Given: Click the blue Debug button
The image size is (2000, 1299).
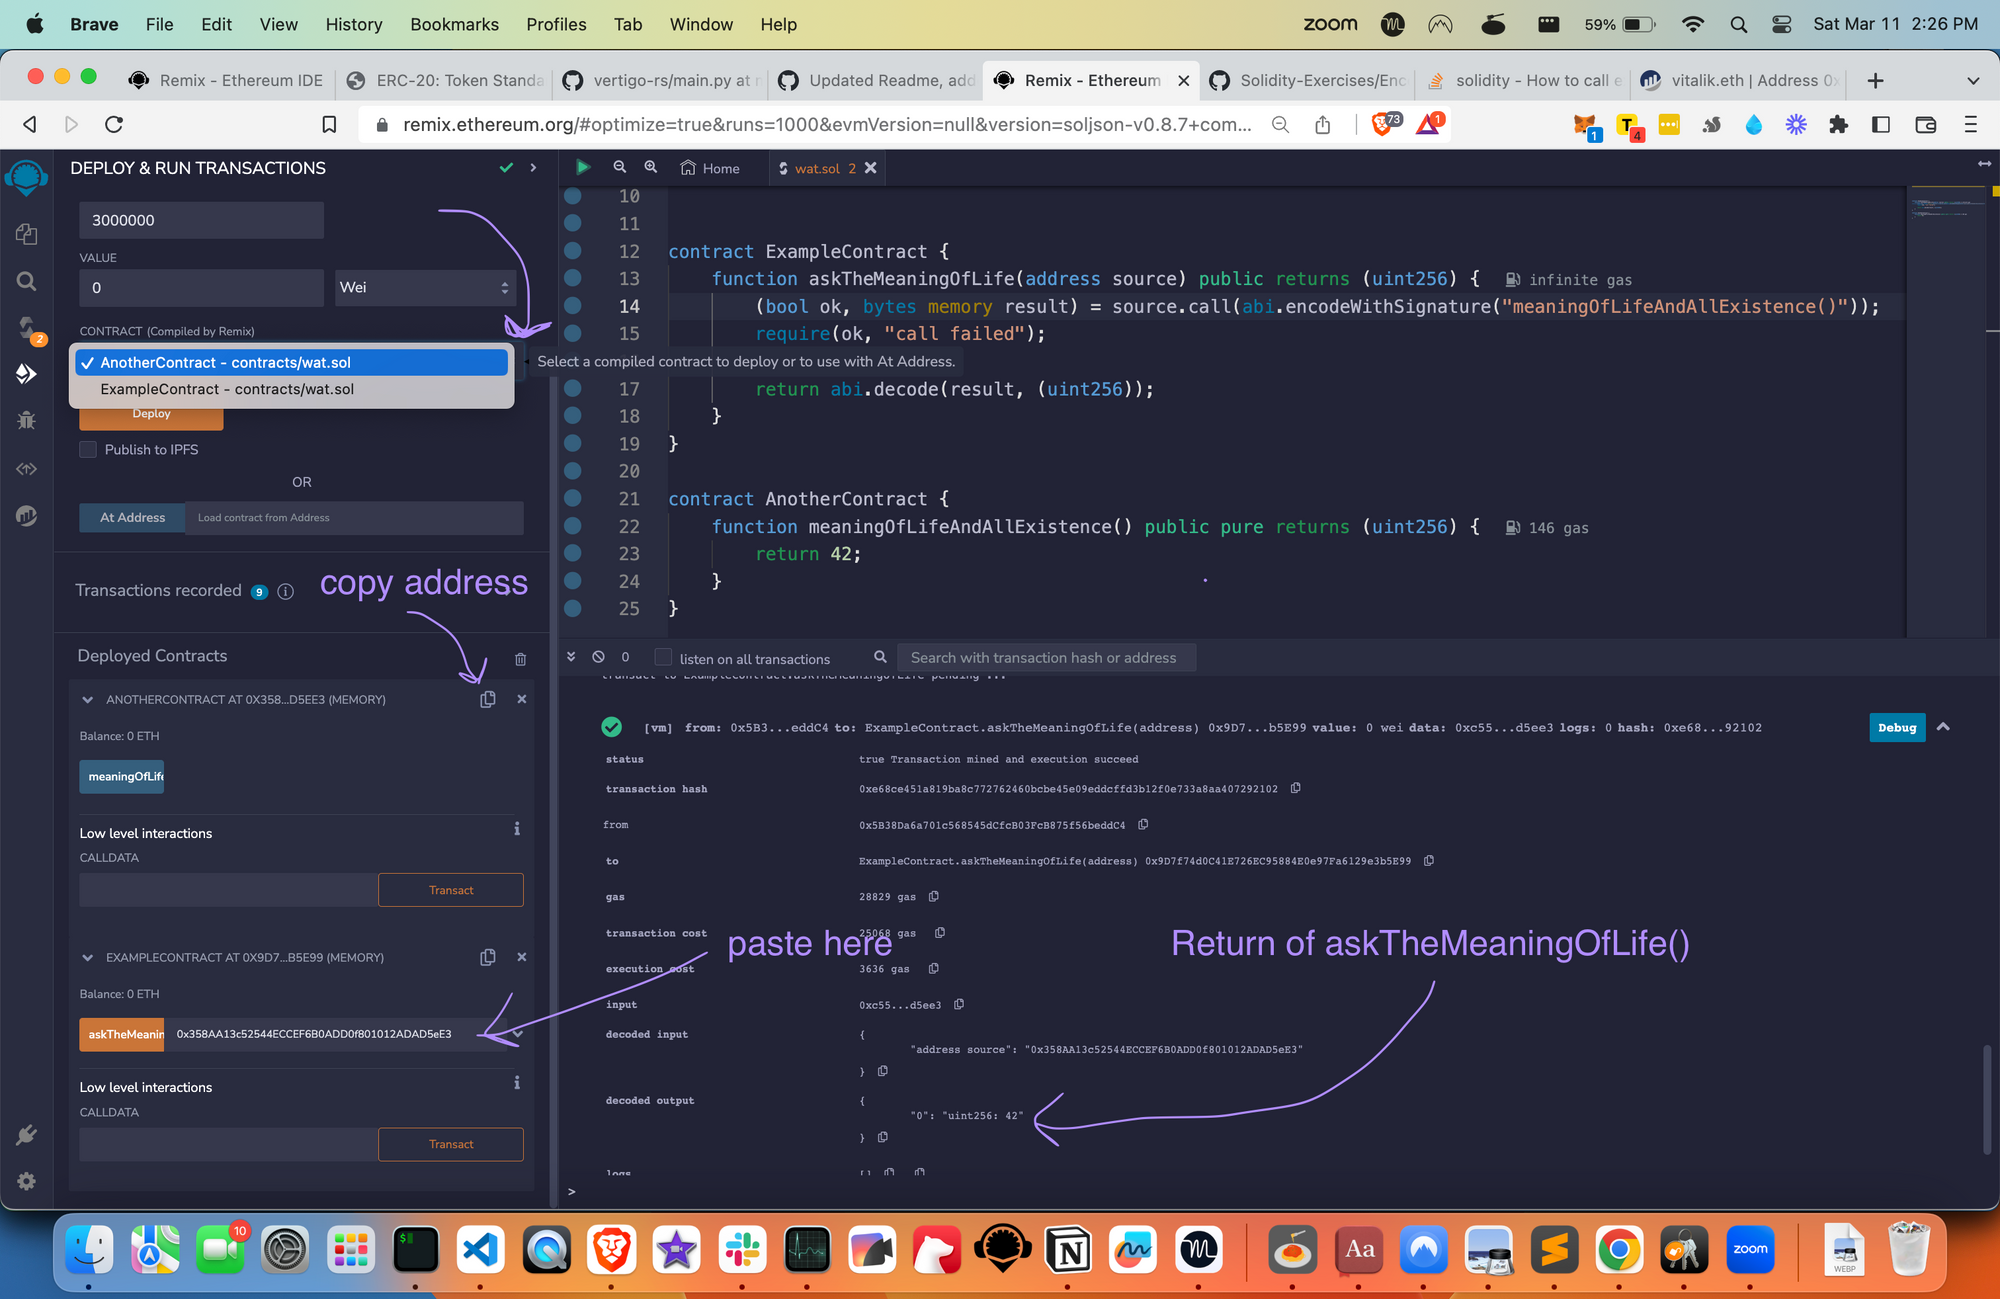Looking at the screenshot, I should click(1896, 727).
